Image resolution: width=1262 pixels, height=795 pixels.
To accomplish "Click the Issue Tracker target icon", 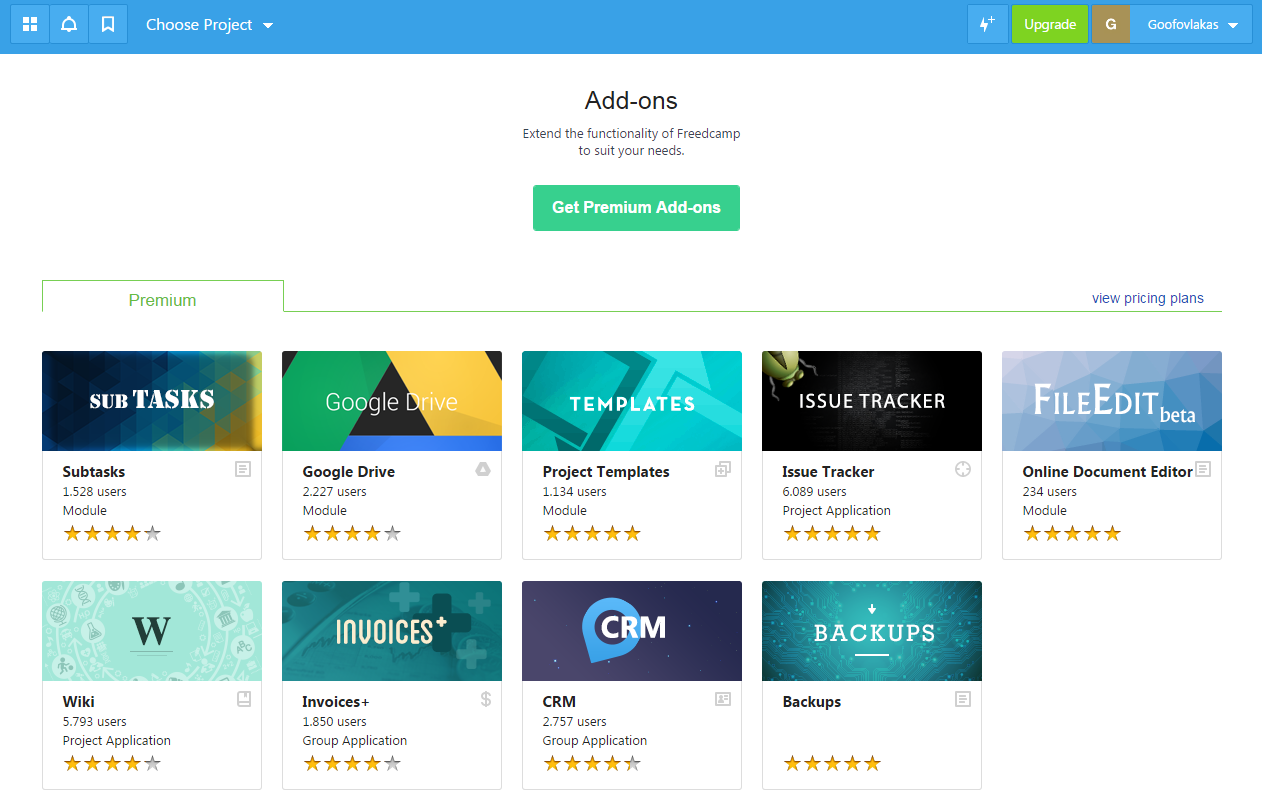I will click(963, 469).
